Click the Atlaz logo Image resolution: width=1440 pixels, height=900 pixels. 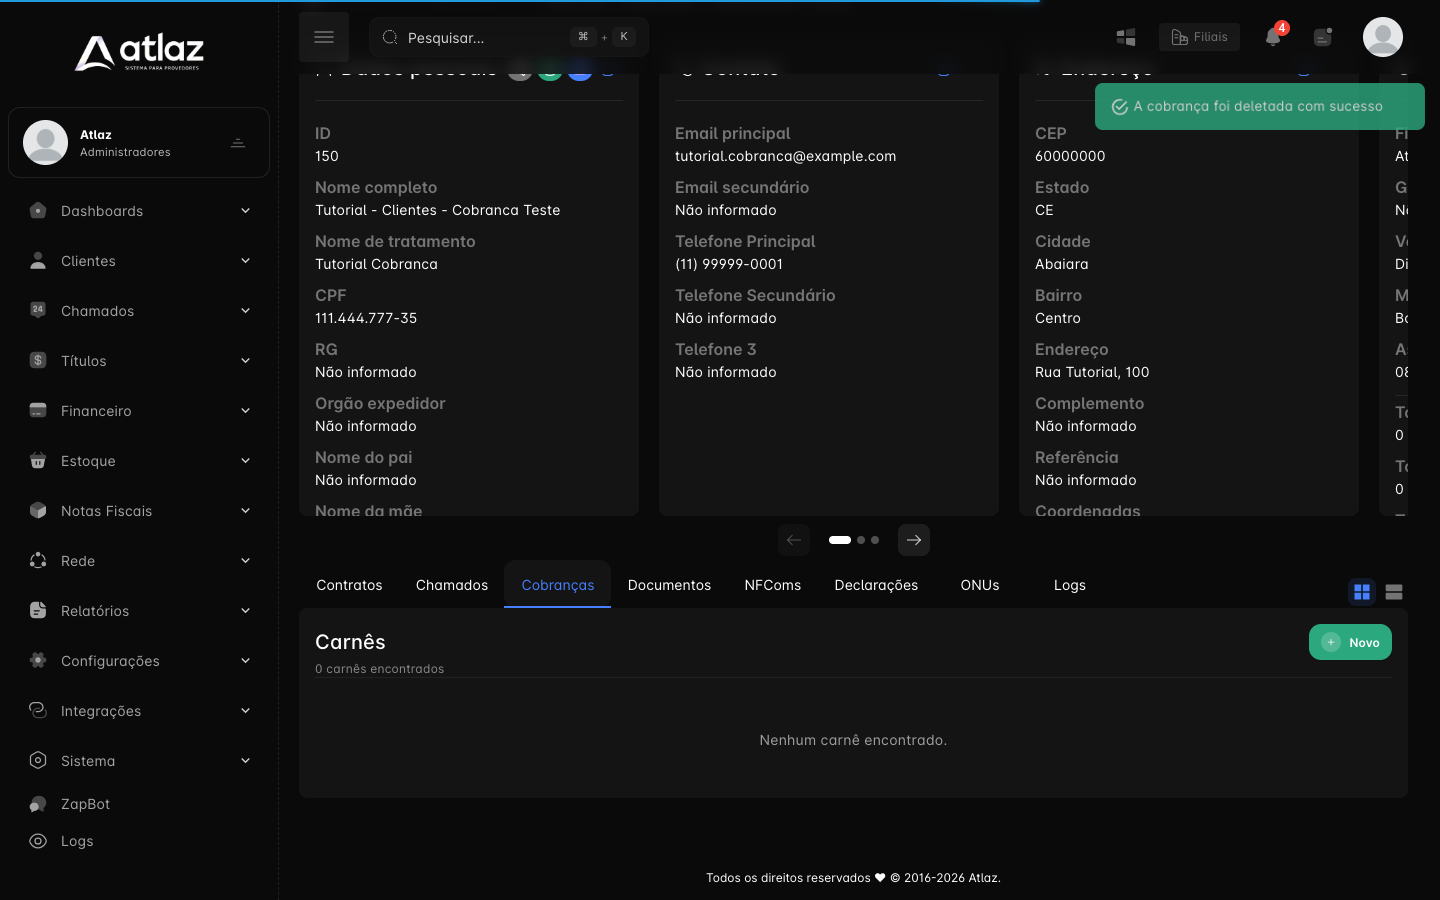[139, 52]
